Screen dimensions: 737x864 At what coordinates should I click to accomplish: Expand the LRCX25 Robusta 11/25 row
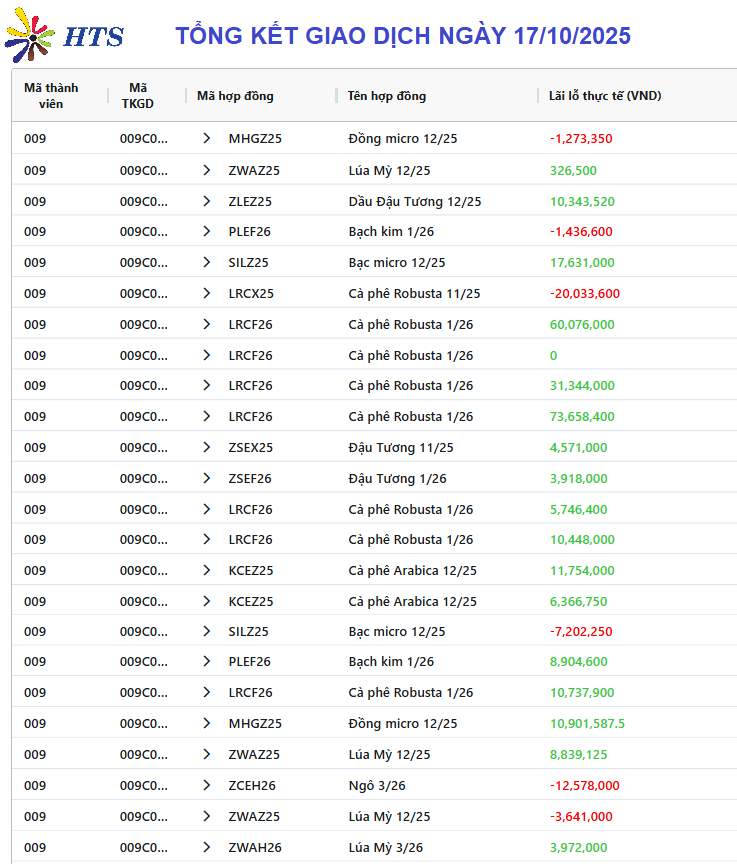tap(206, 293)
